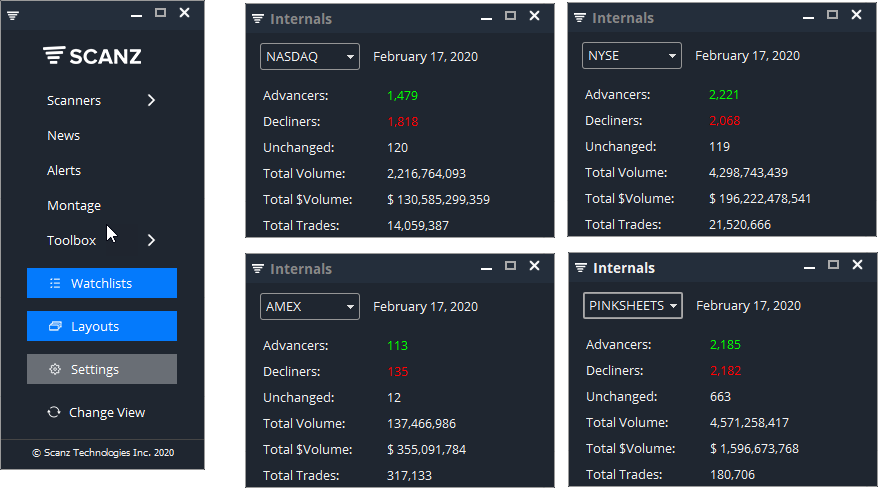Viewport: 879px width, 489px height.
Task: Click NASDAQ dollar volume $ 130,585,299,359
Action: [438, 200]
